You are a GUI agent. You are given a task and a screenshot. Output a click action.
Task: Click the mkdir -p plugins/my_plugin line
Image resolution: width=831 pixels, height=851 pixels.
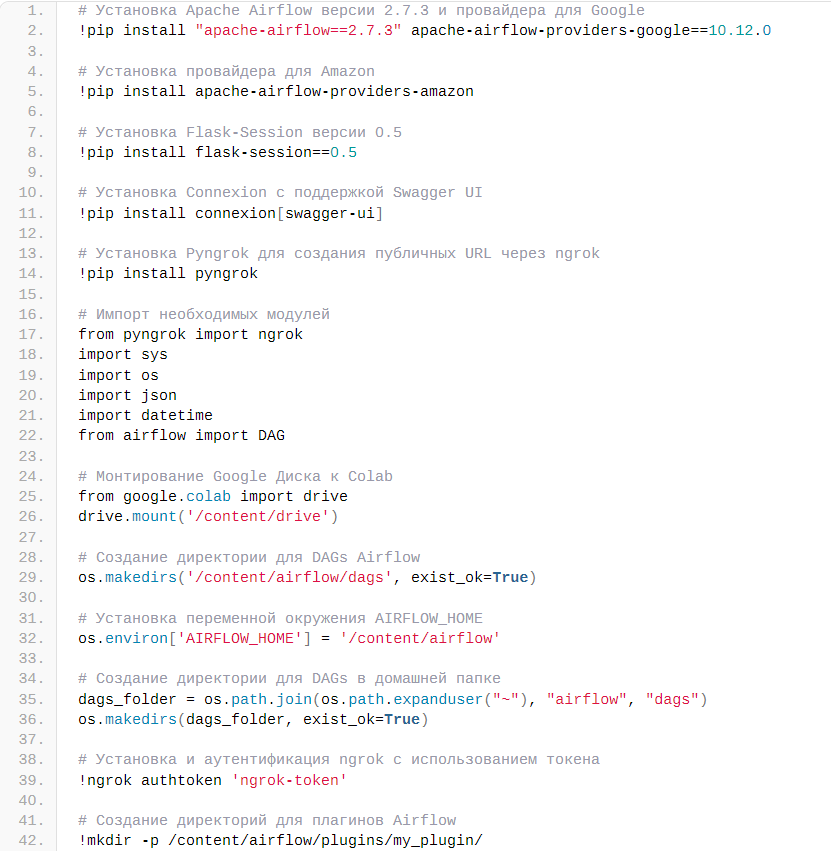[280, 841]
